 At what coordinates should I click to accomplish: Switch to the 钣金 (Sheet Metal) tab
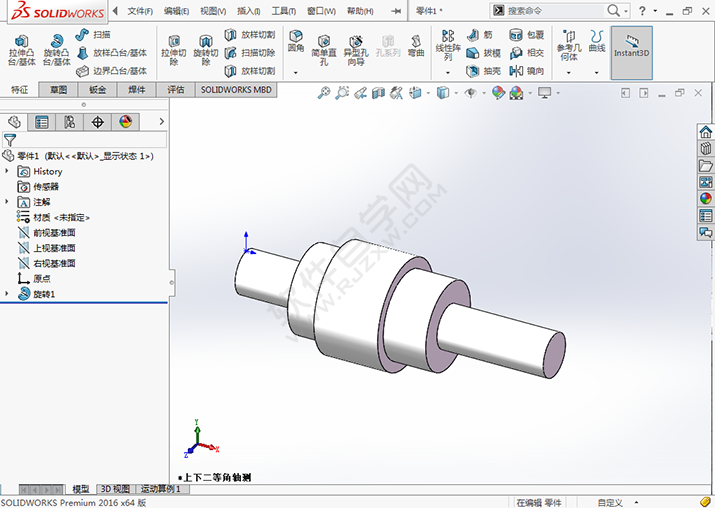[98, 90]
